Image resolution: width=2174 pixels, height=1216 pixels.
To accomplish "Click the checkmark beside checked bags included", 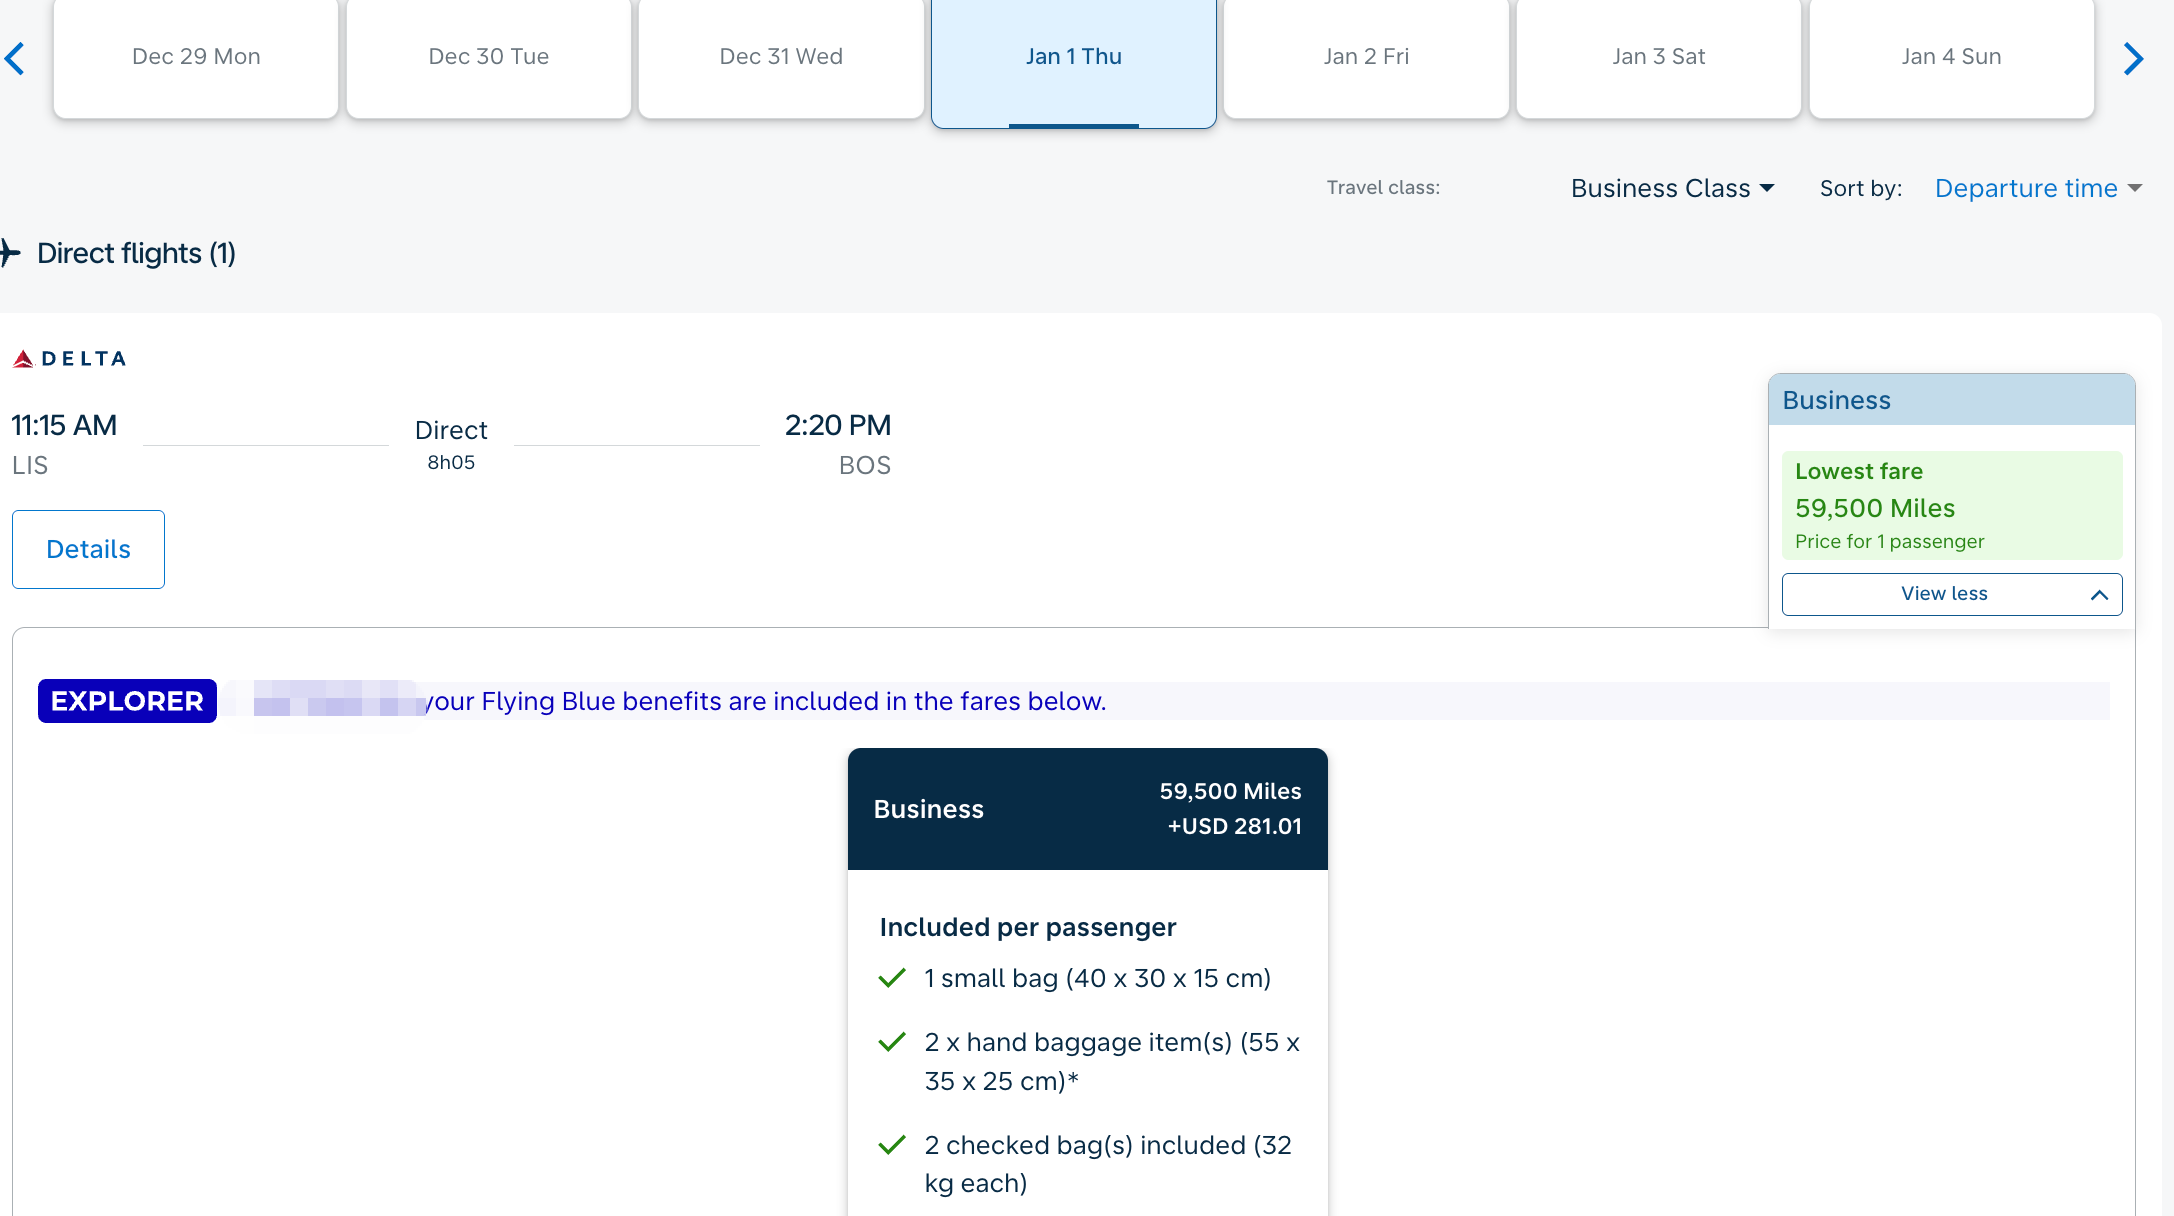I will tap(891, 1145).
